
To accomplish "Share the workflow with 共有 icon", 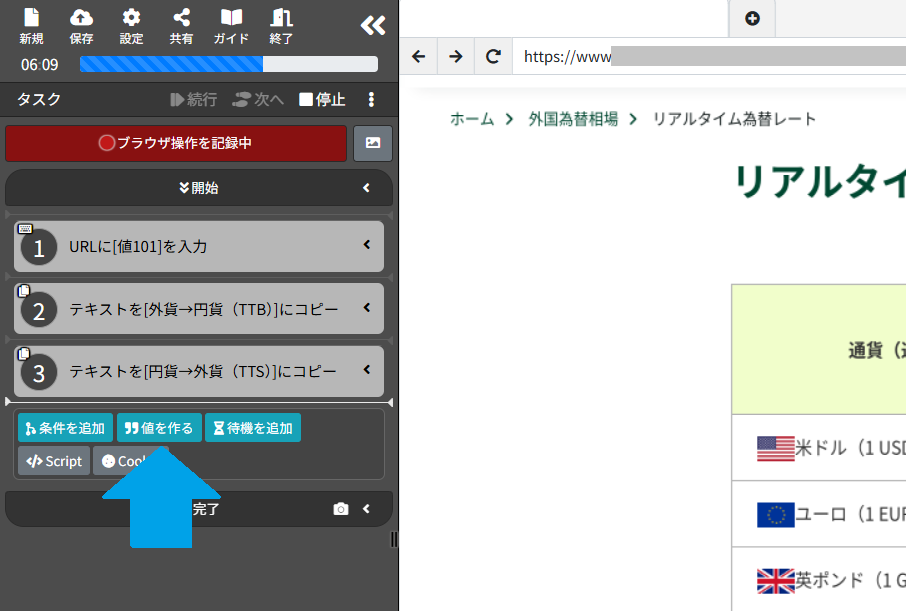I will (x=180, y=27).
